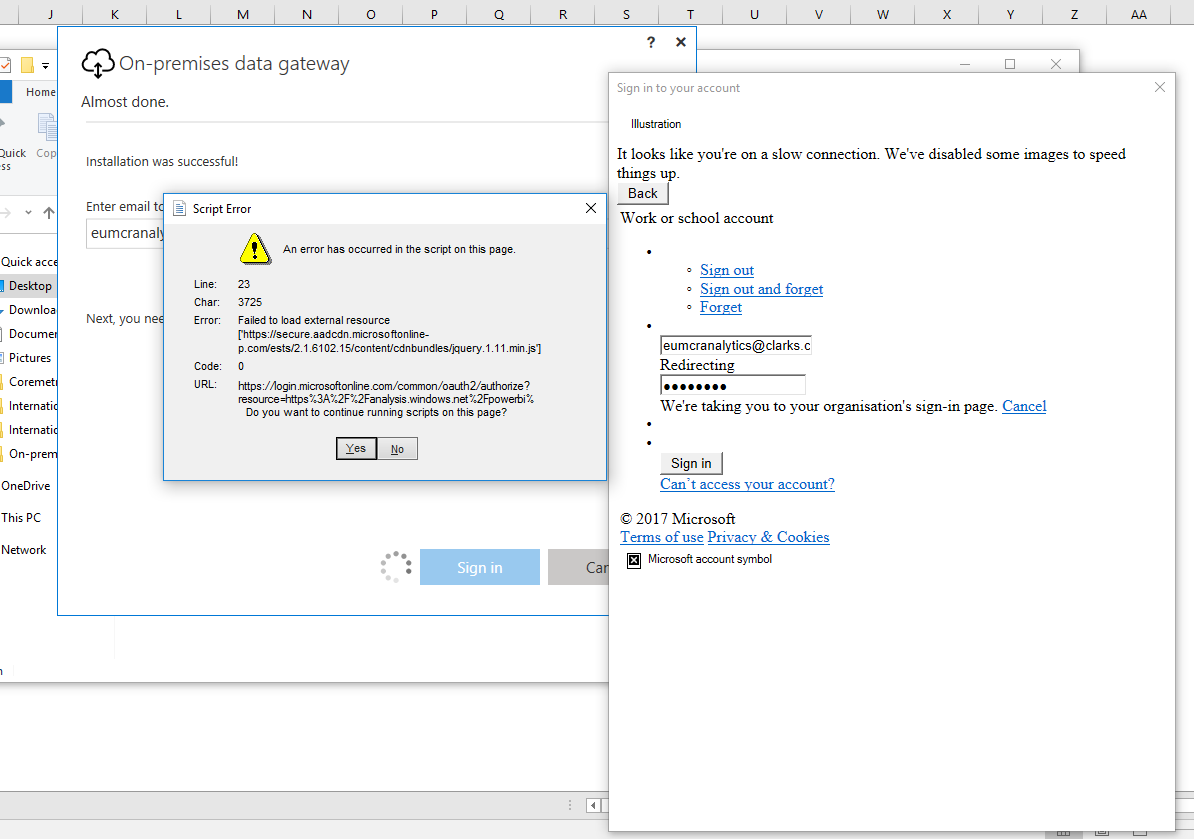Click the Up arrow in File Explorer navigation
This screenshot has height=839, width=1194.
coord(49,213)
